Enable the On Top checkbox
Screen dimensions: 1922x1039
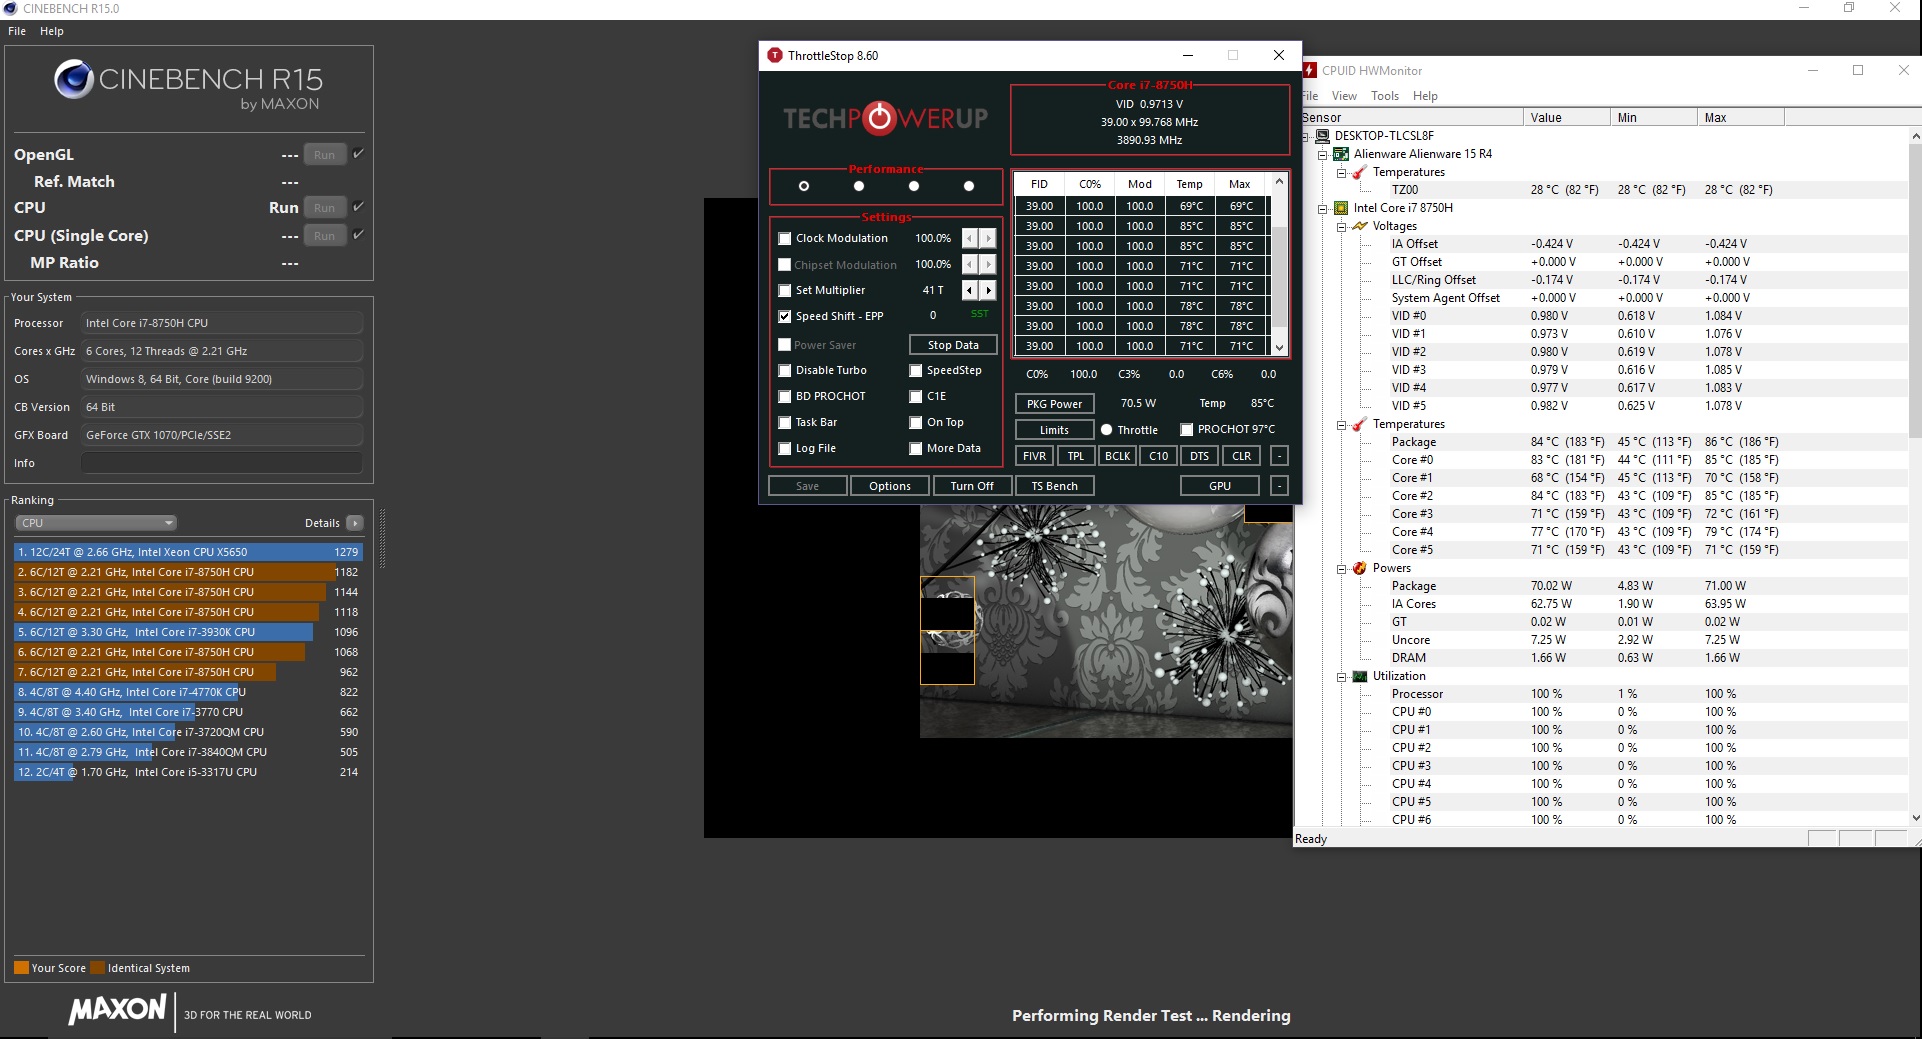(x=915, y=423)
